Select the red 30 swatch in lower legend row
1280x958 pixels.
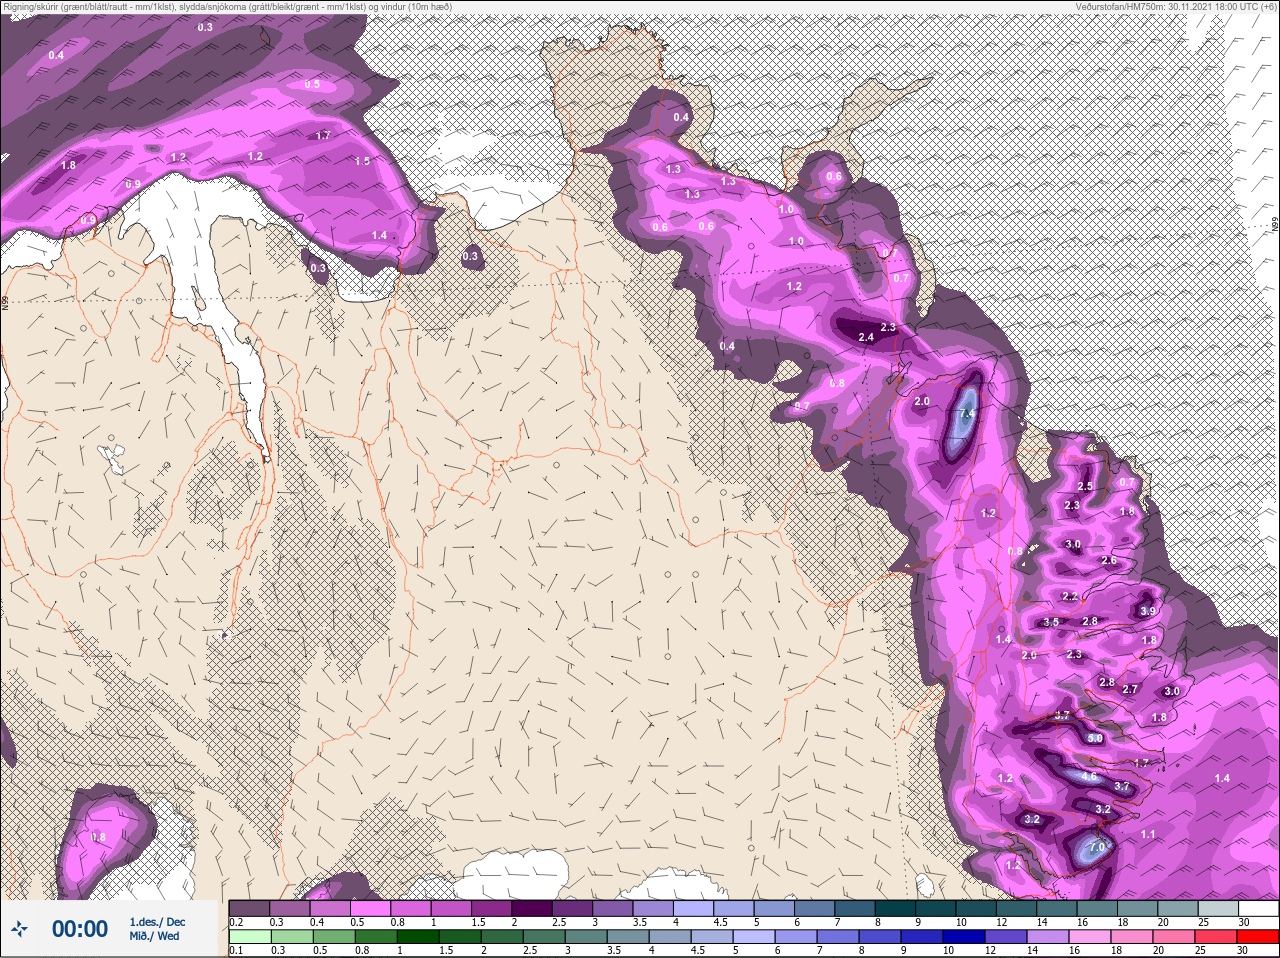(1257, 937)
